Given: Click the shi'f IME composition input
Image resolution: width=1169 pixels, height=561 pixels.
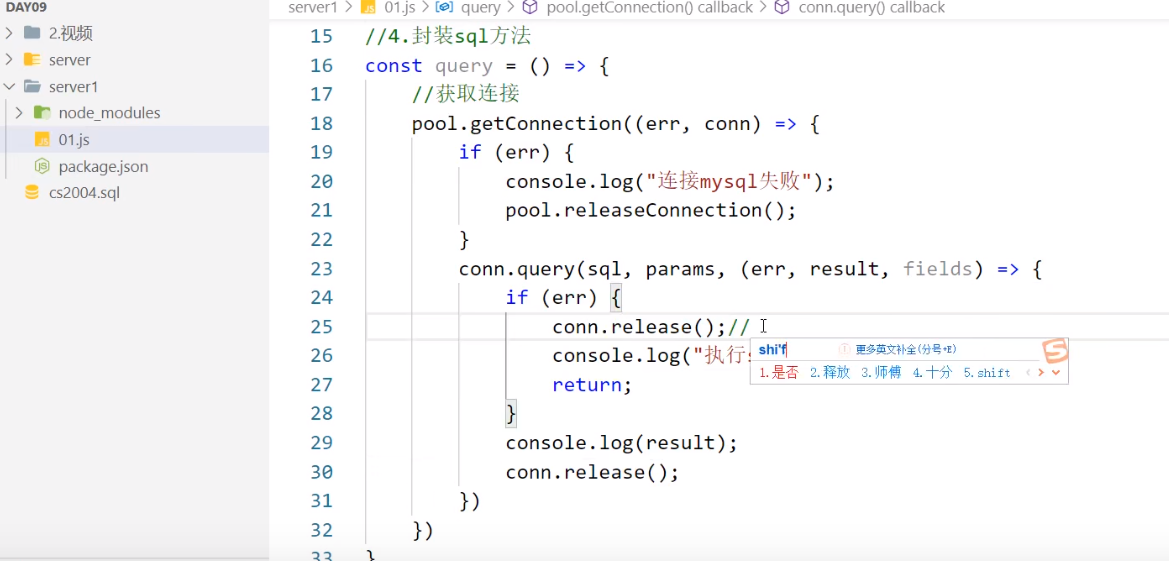Looking at the screenshot, I should [x=772, y=349].
